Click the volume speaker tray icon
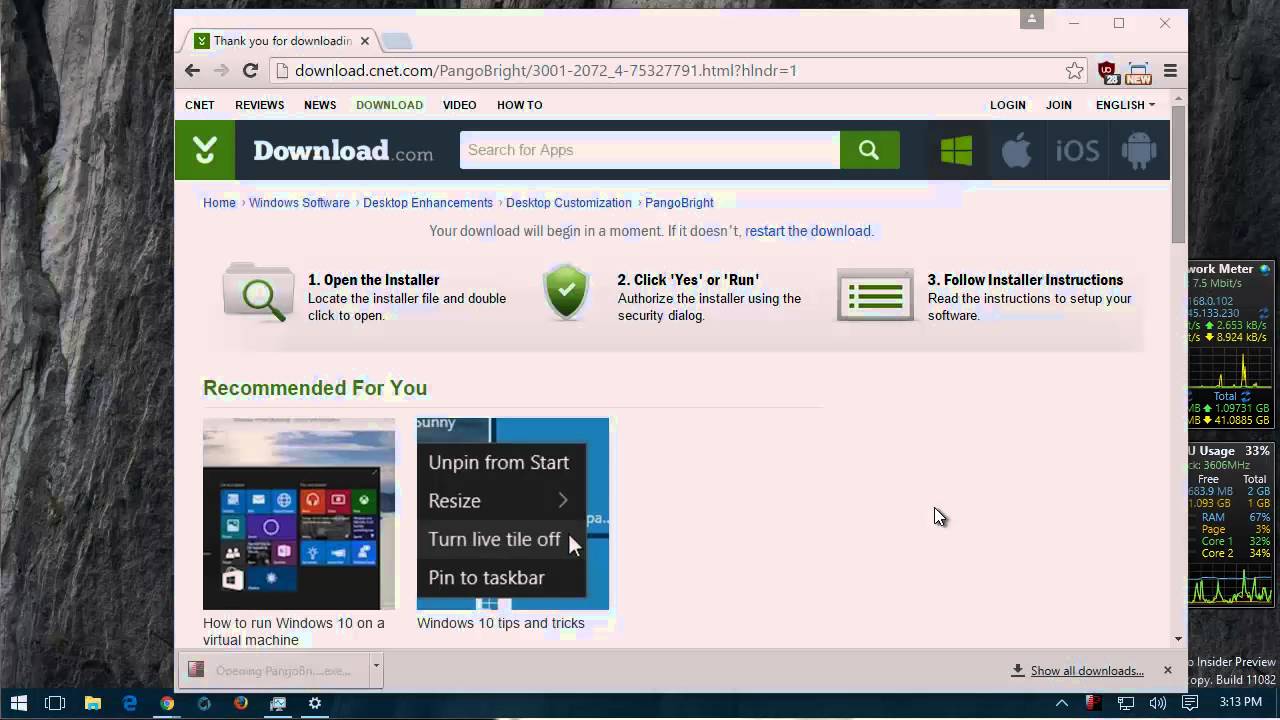This screenshot has height=720, width=1280. (1158, 703)
